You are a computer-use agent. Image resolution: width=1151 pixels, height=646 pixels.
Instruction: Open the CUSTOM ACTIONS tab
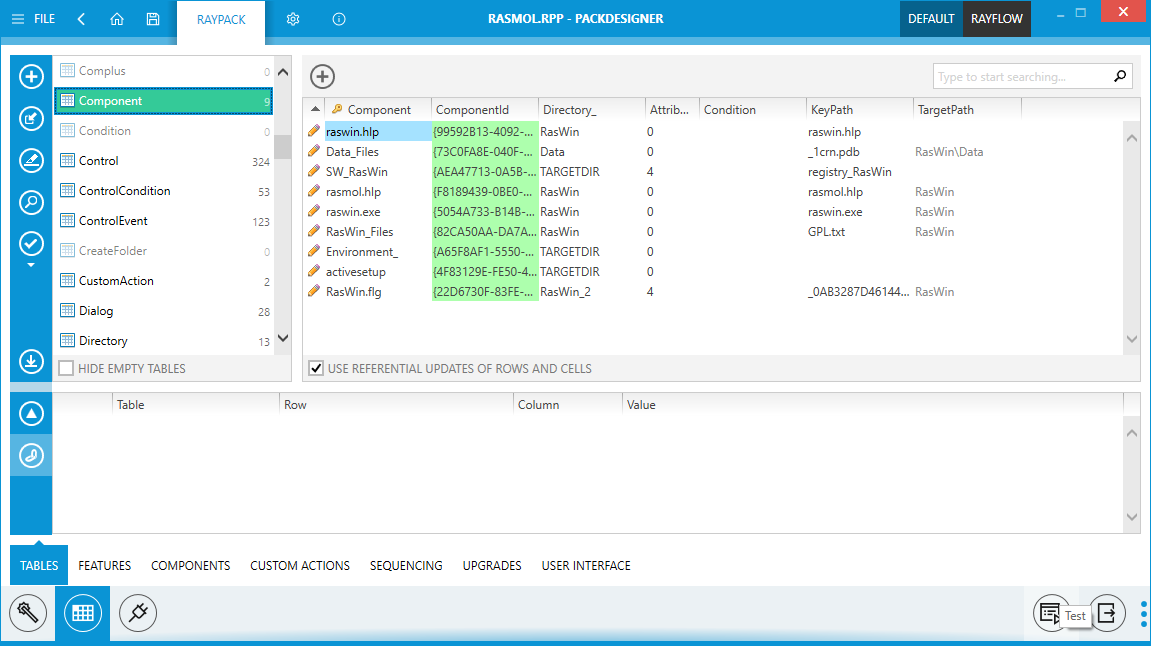click(300, 566)
